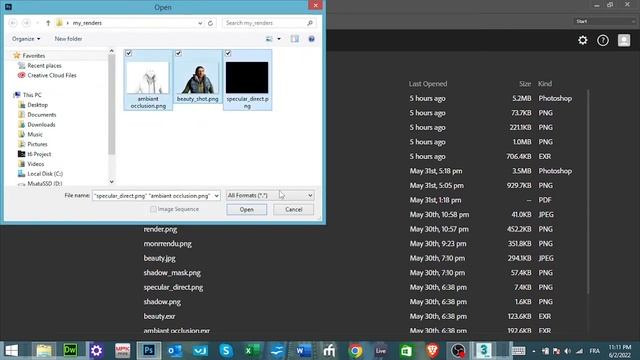Open File Explorer from taskbar
Screen dimensions: 640x360
[44, 351]
